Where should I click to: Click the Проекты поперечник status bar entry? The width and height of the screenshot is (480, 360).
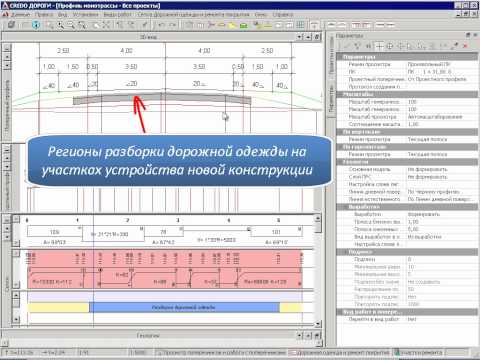[x=220, y=352]
